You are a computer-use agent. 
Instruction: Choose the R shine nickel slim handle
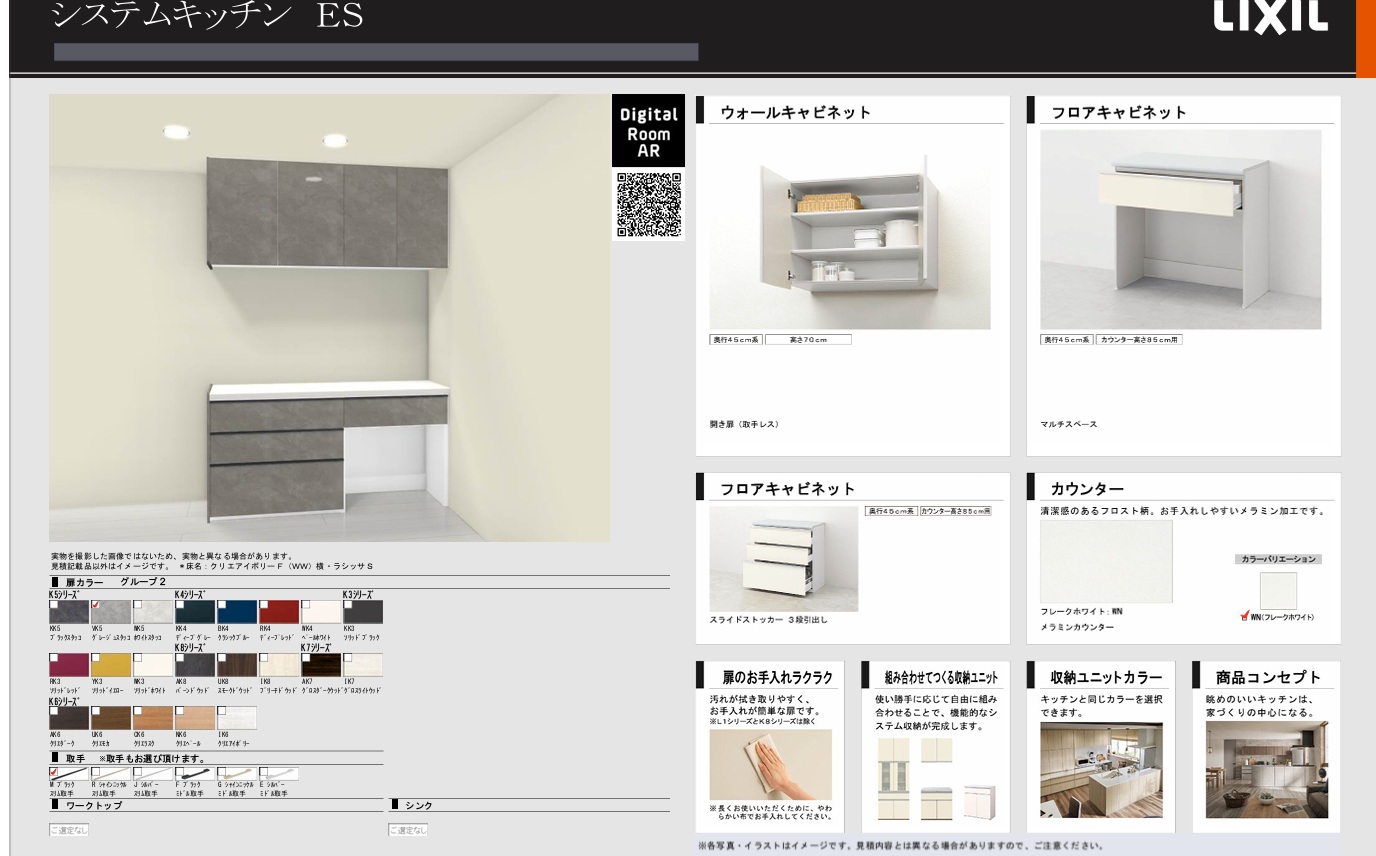coord(111,774)
